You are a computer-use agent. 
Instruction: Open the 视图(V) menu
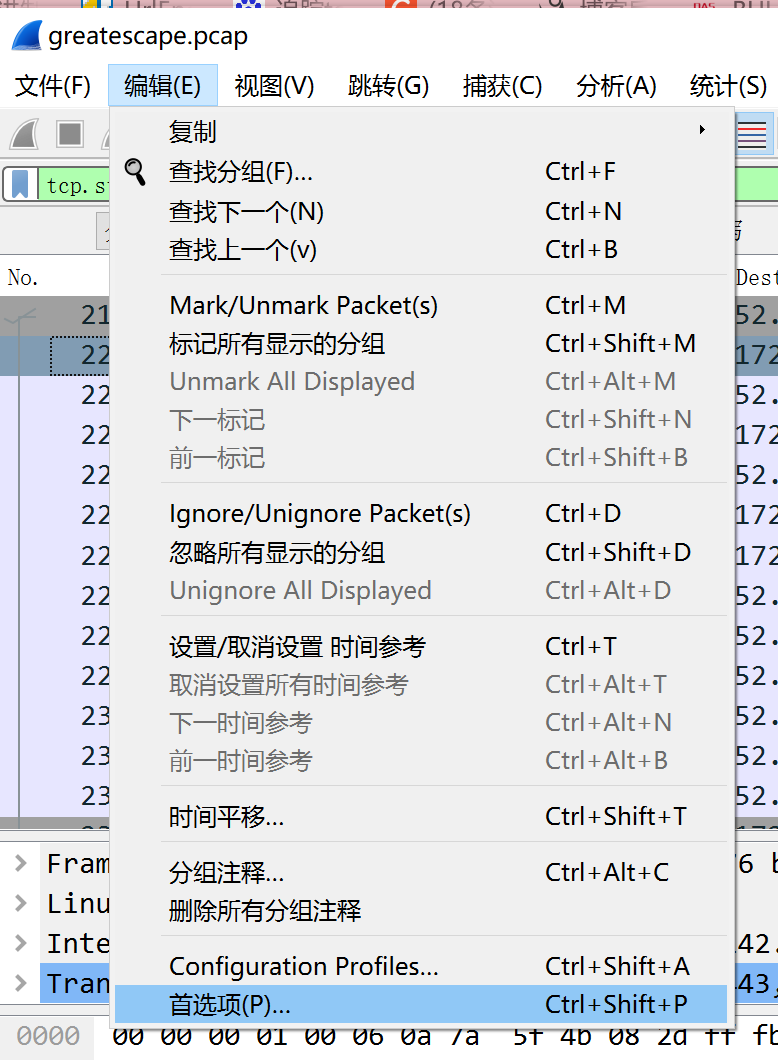tap(274, 86)
